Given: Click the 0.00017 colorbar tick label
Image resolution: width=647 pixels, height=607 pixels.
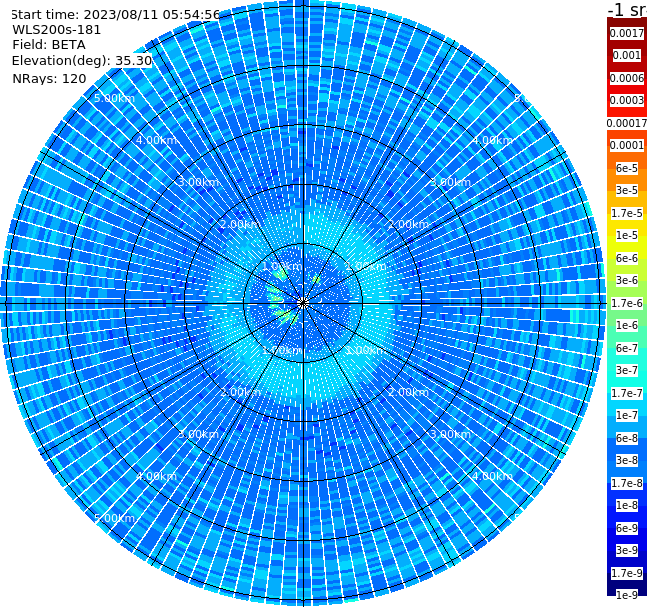Looking at the screenshot, I should pyautogui.click(x=627, y=123).
